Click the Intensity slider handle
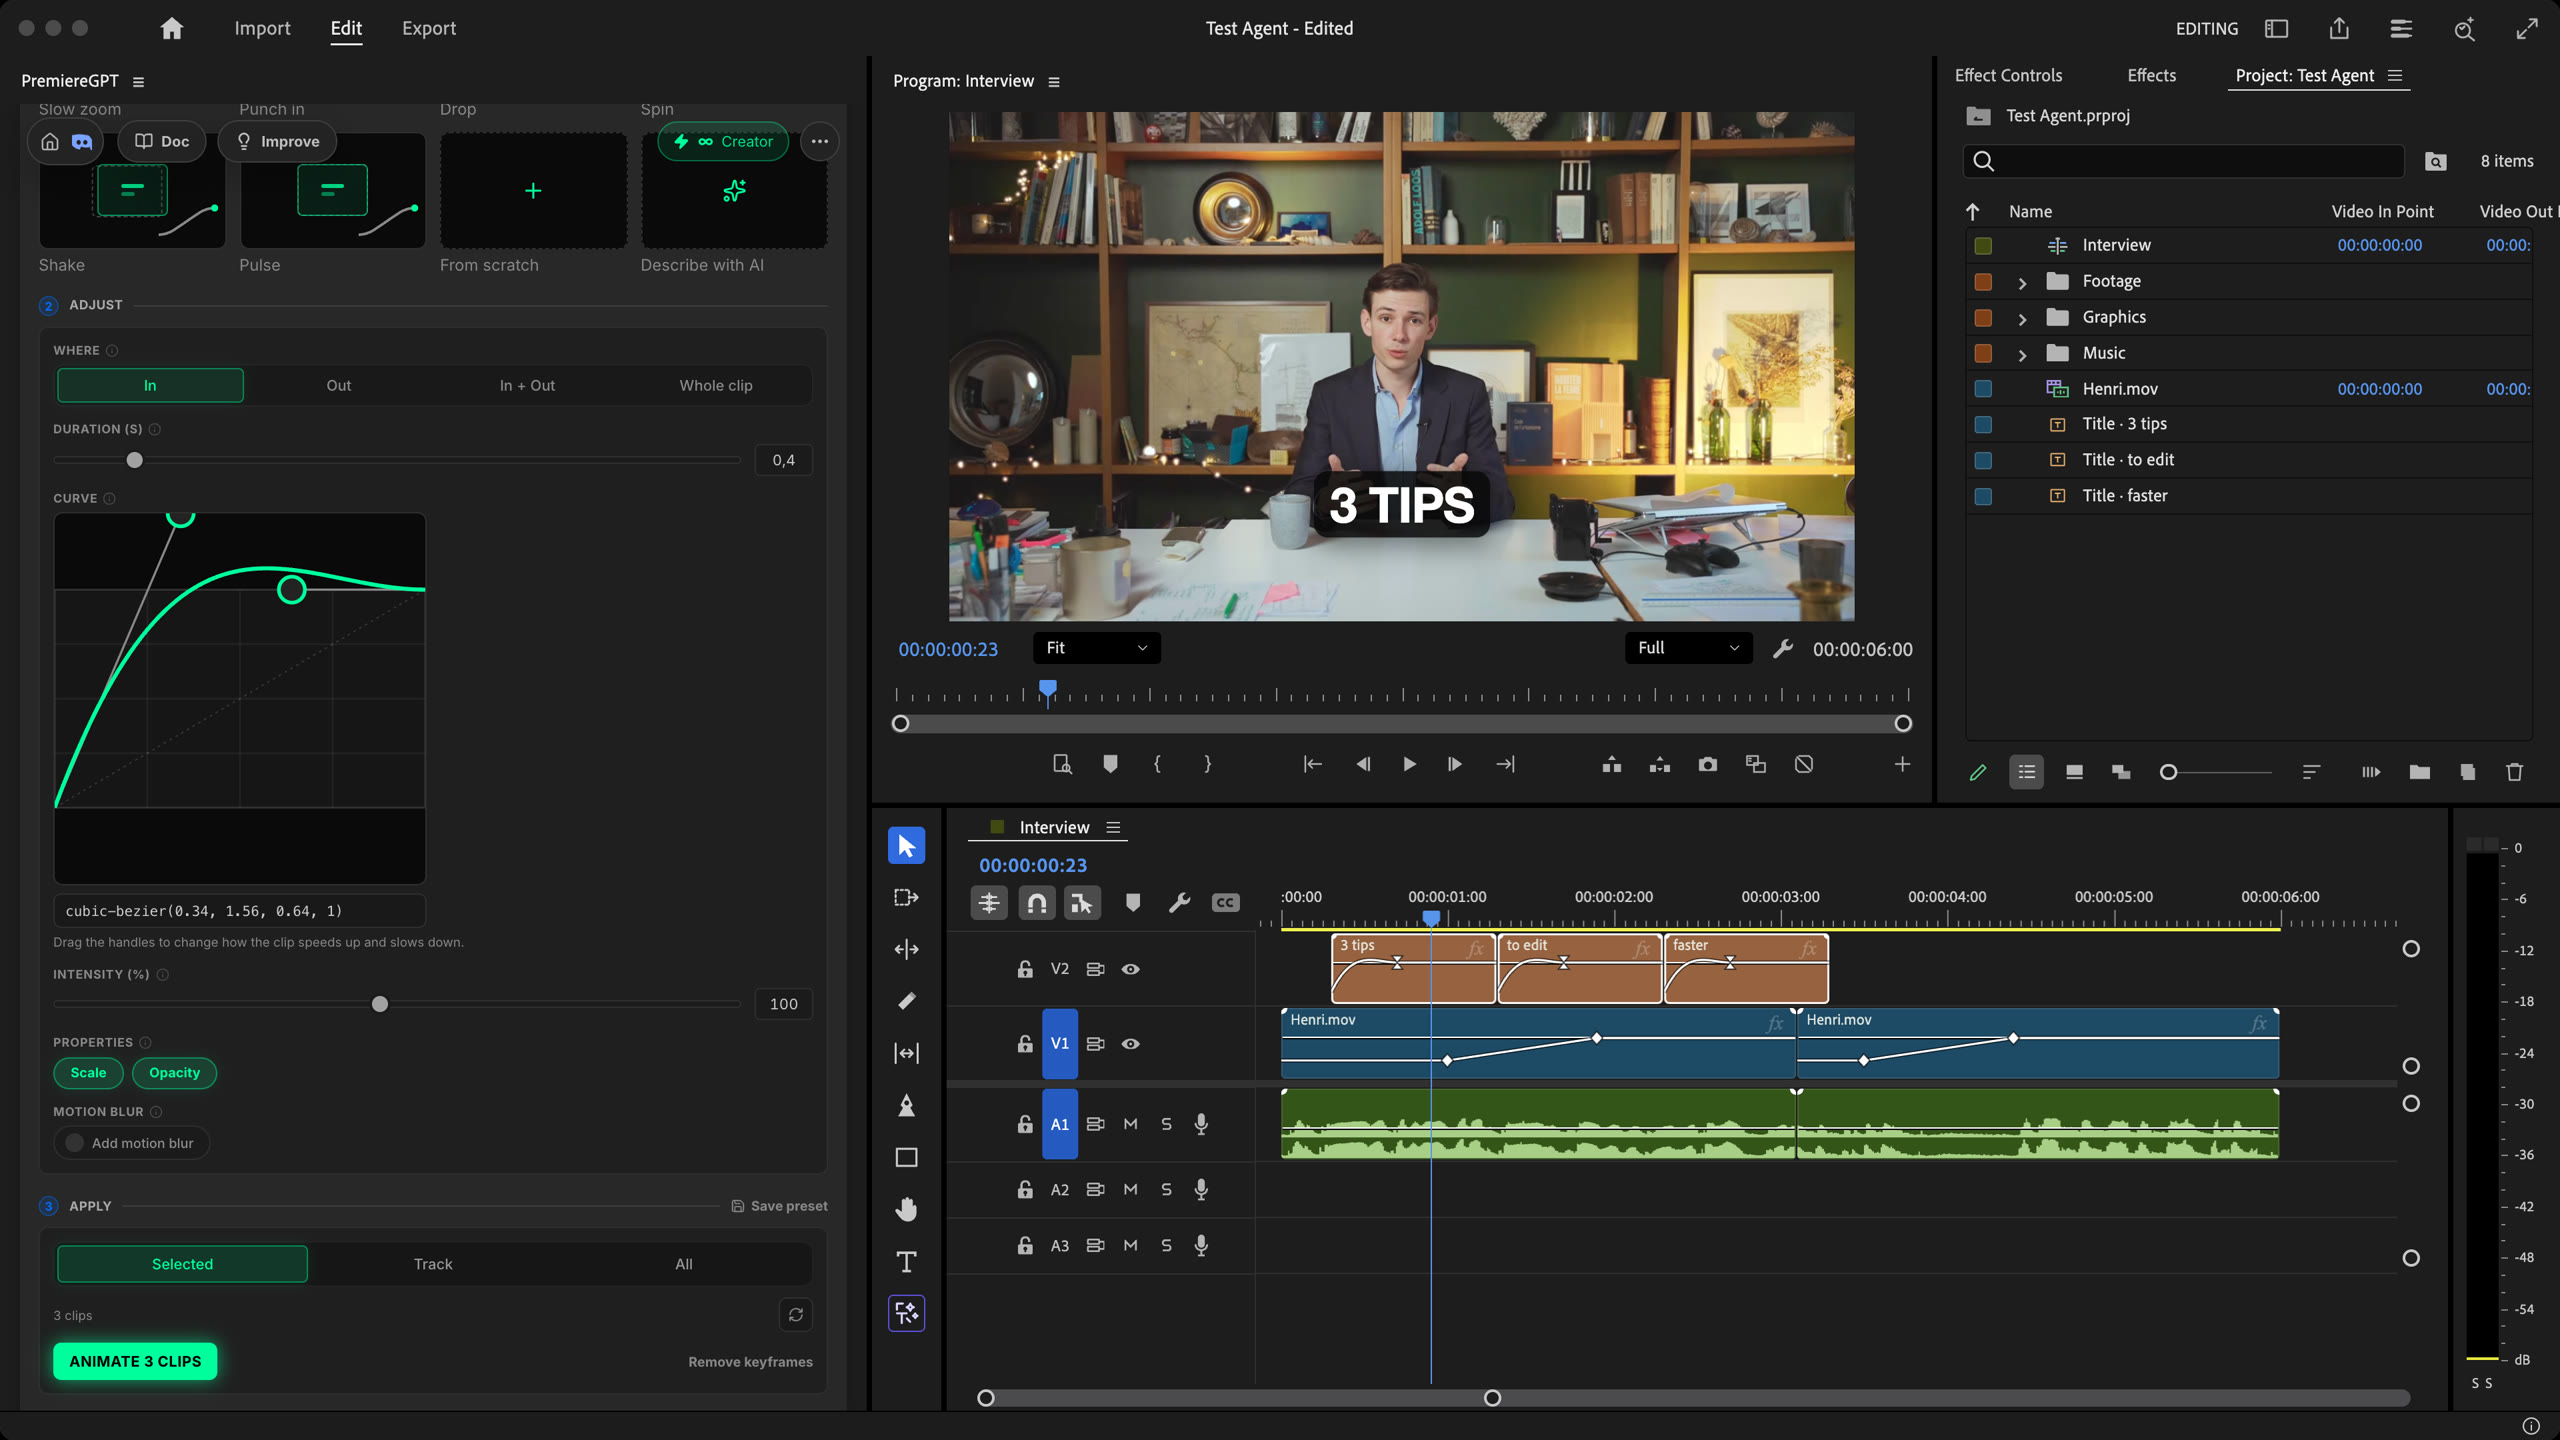 (x=380, y=1004)
